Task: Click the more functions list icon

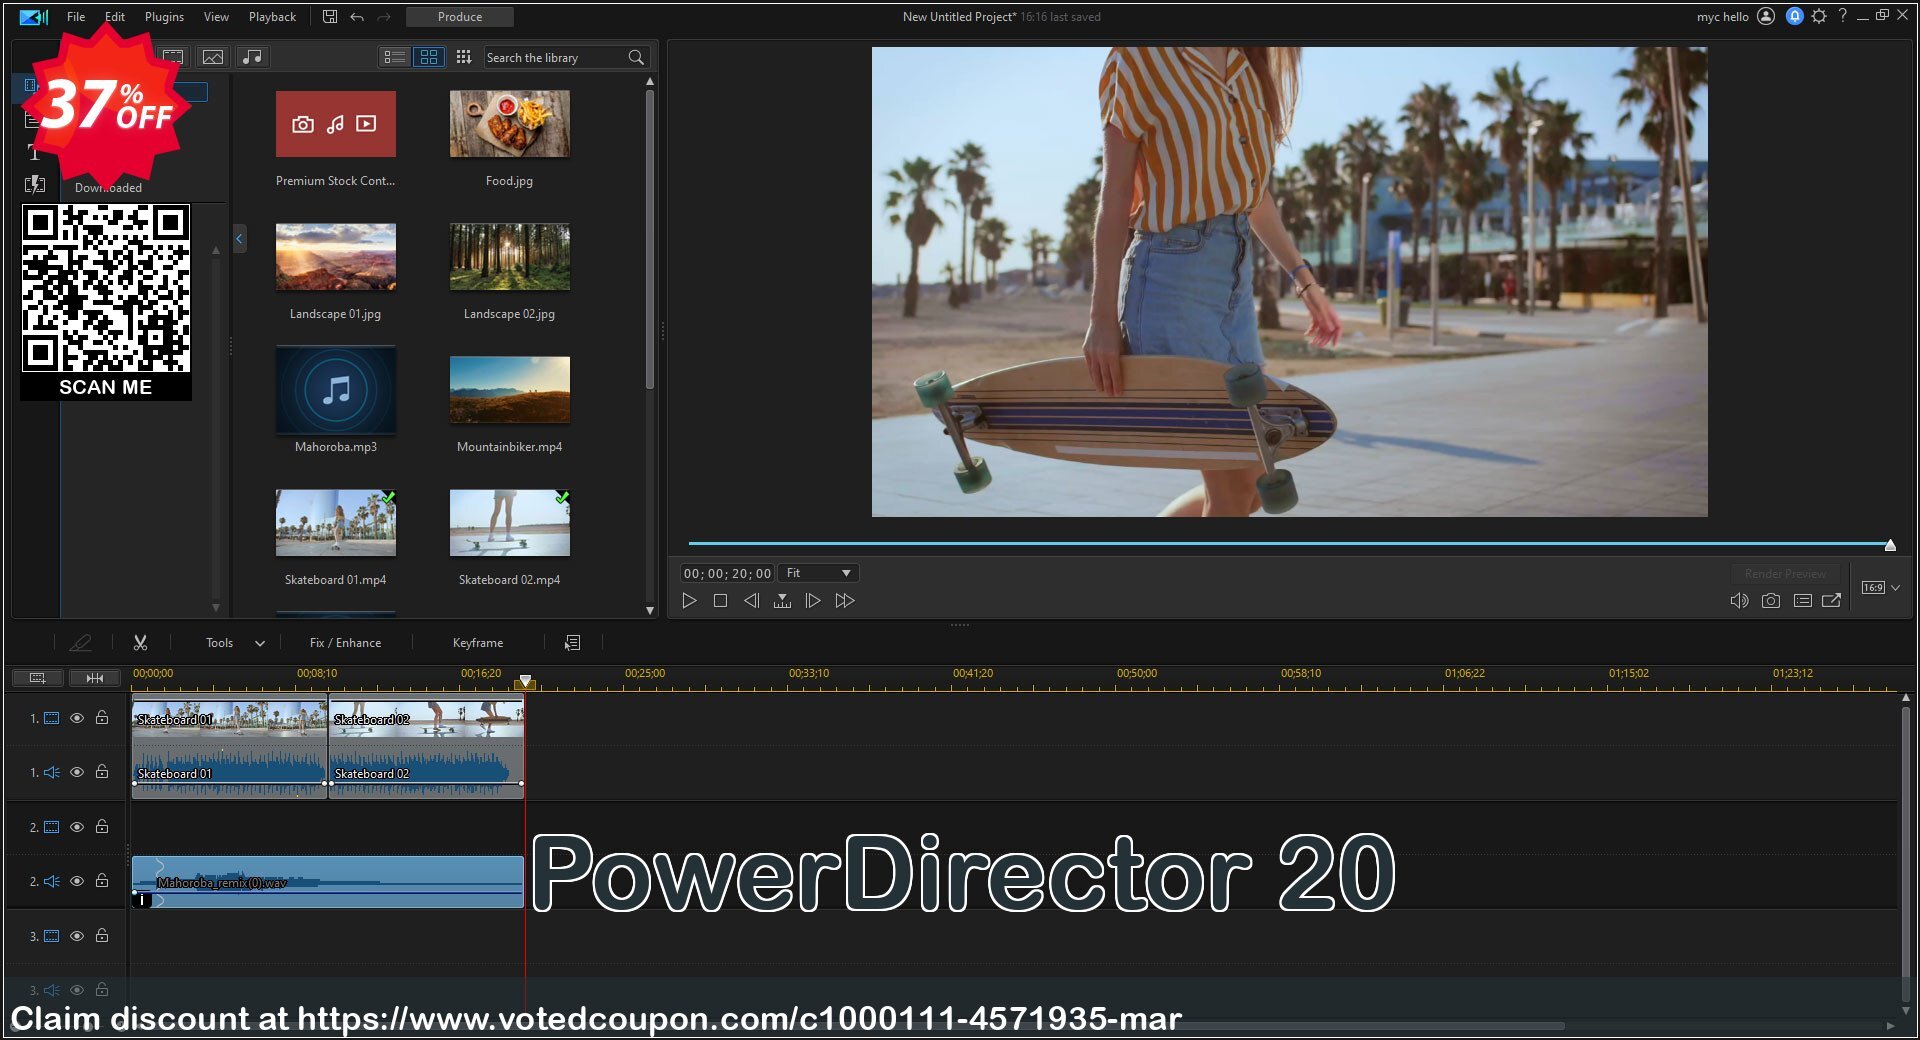Action: pos(572,643)
